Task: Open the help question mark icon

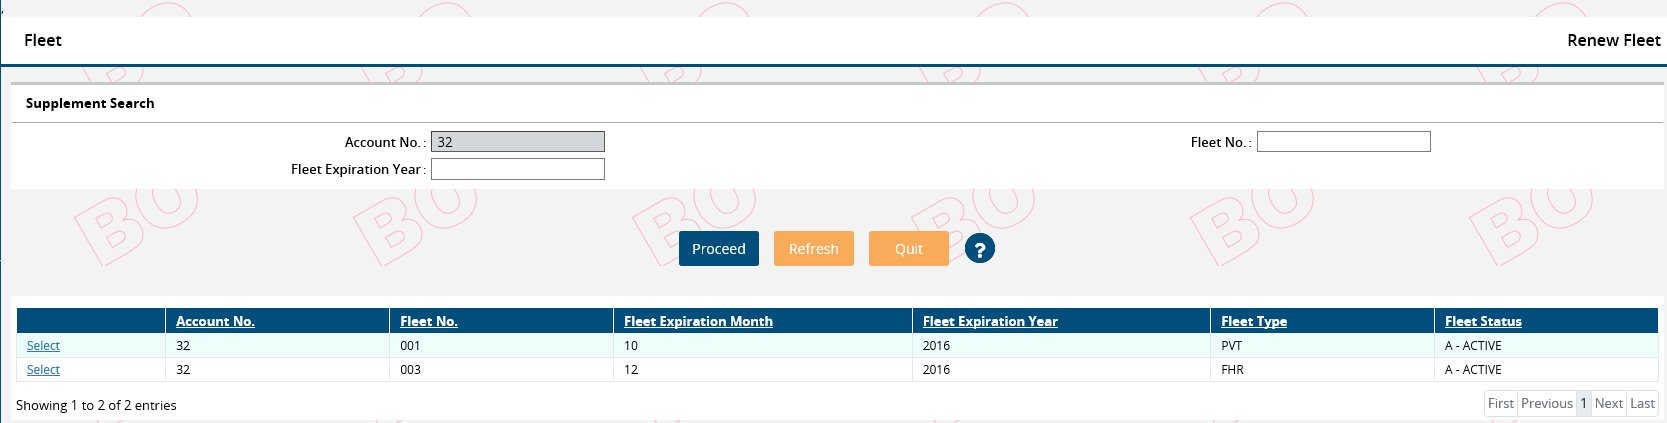Action: pyautogui.click(x=980, y=249)
